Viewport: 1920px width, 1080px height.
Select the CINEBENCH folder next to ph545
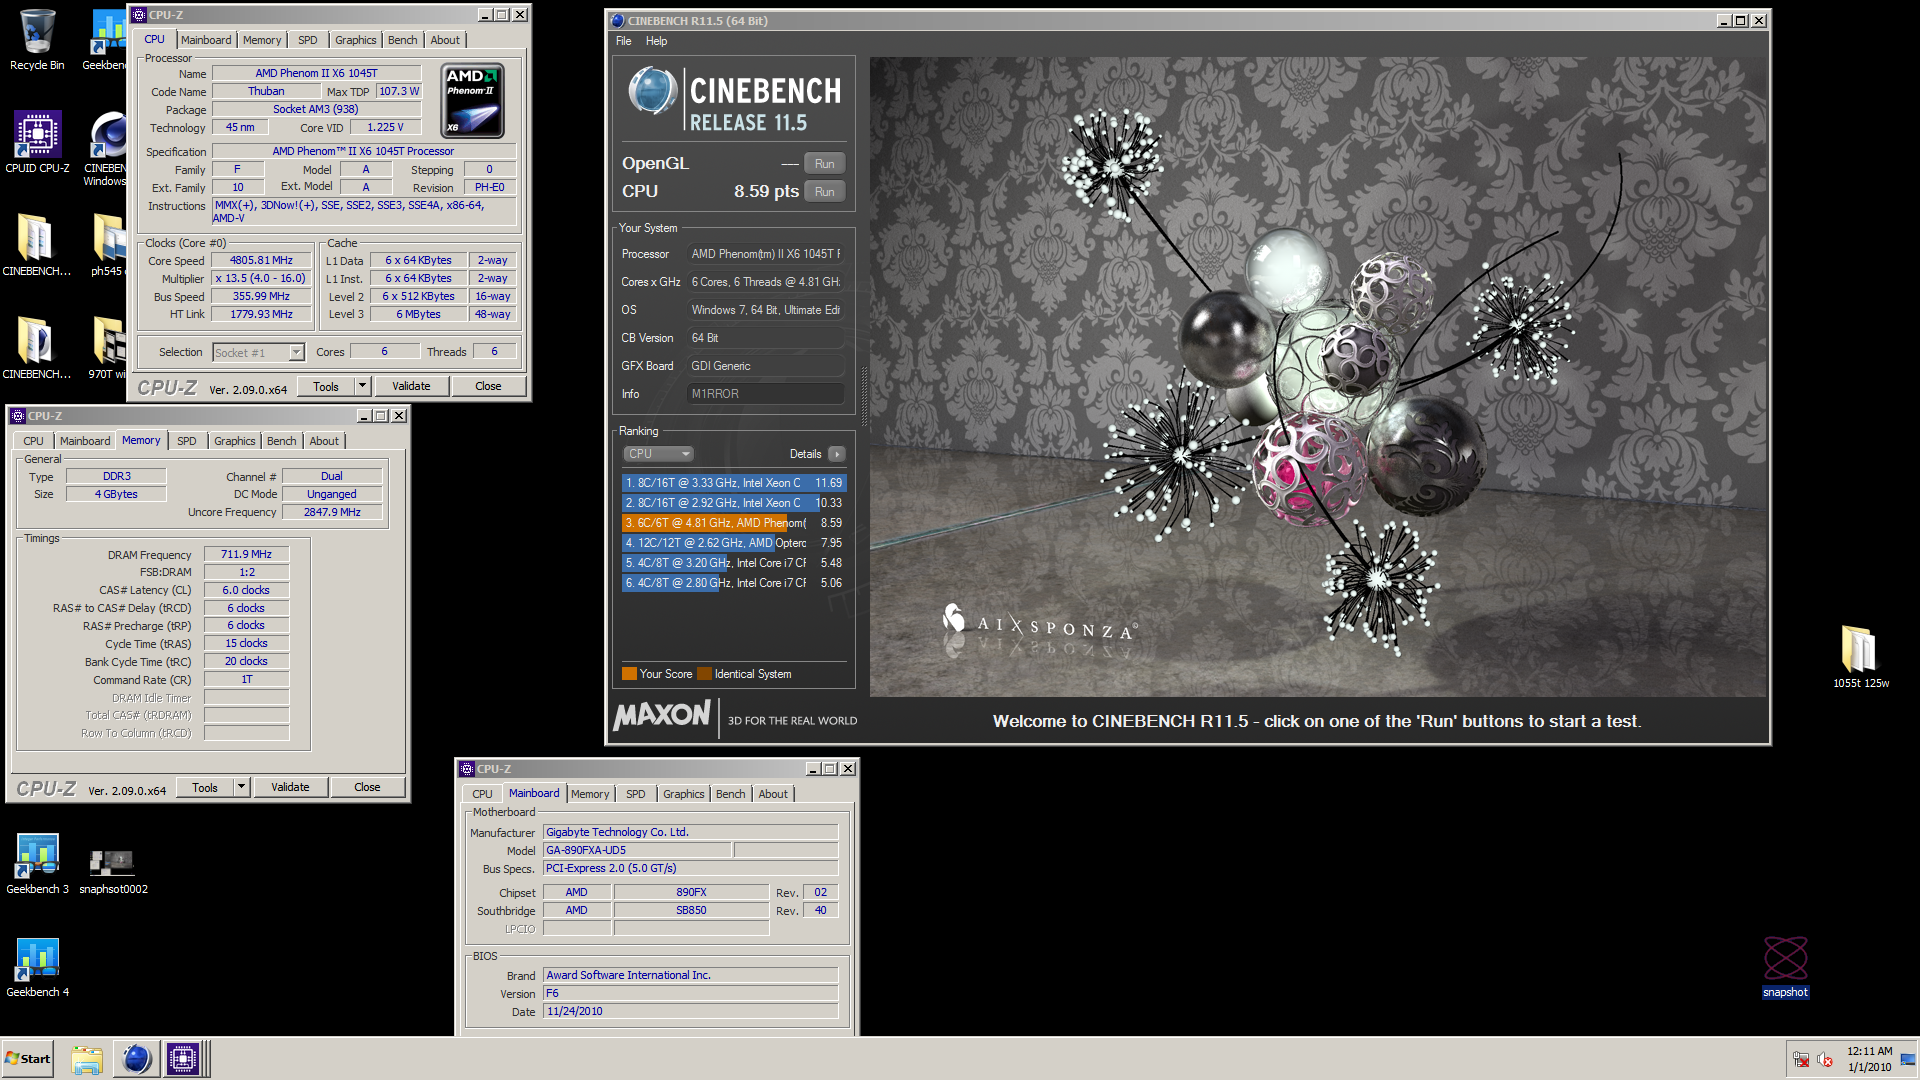[37, 245]
